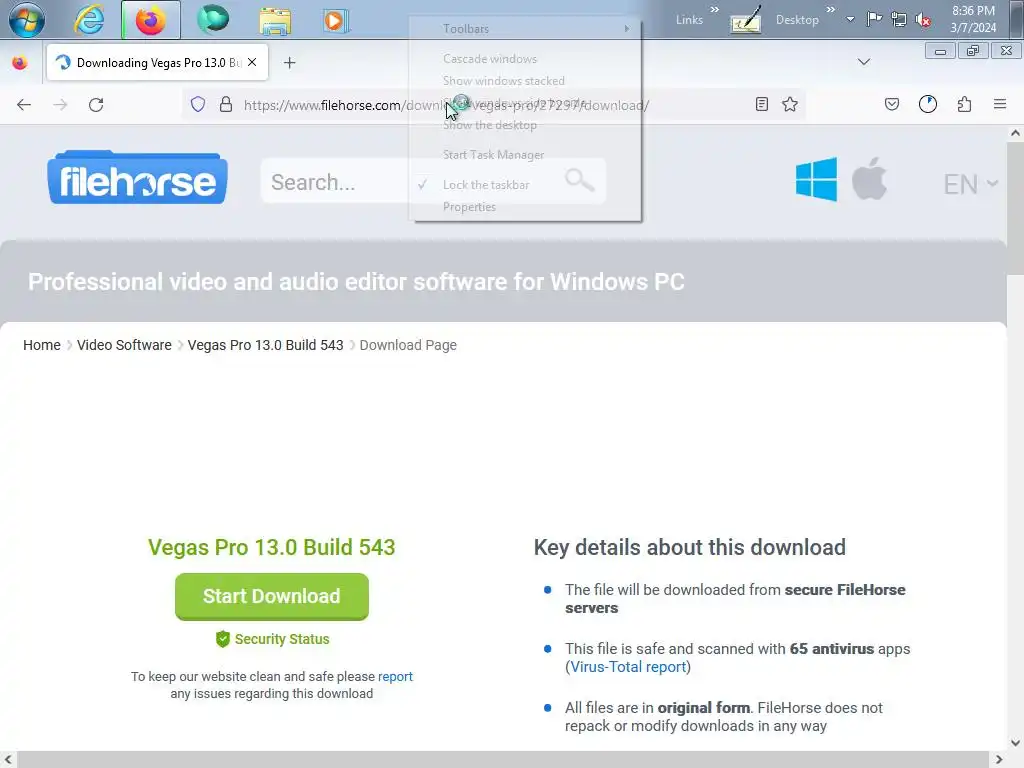1024x768 pixels.
Task: Click the browser forward arrow
Action: click(x=60, y=104)
